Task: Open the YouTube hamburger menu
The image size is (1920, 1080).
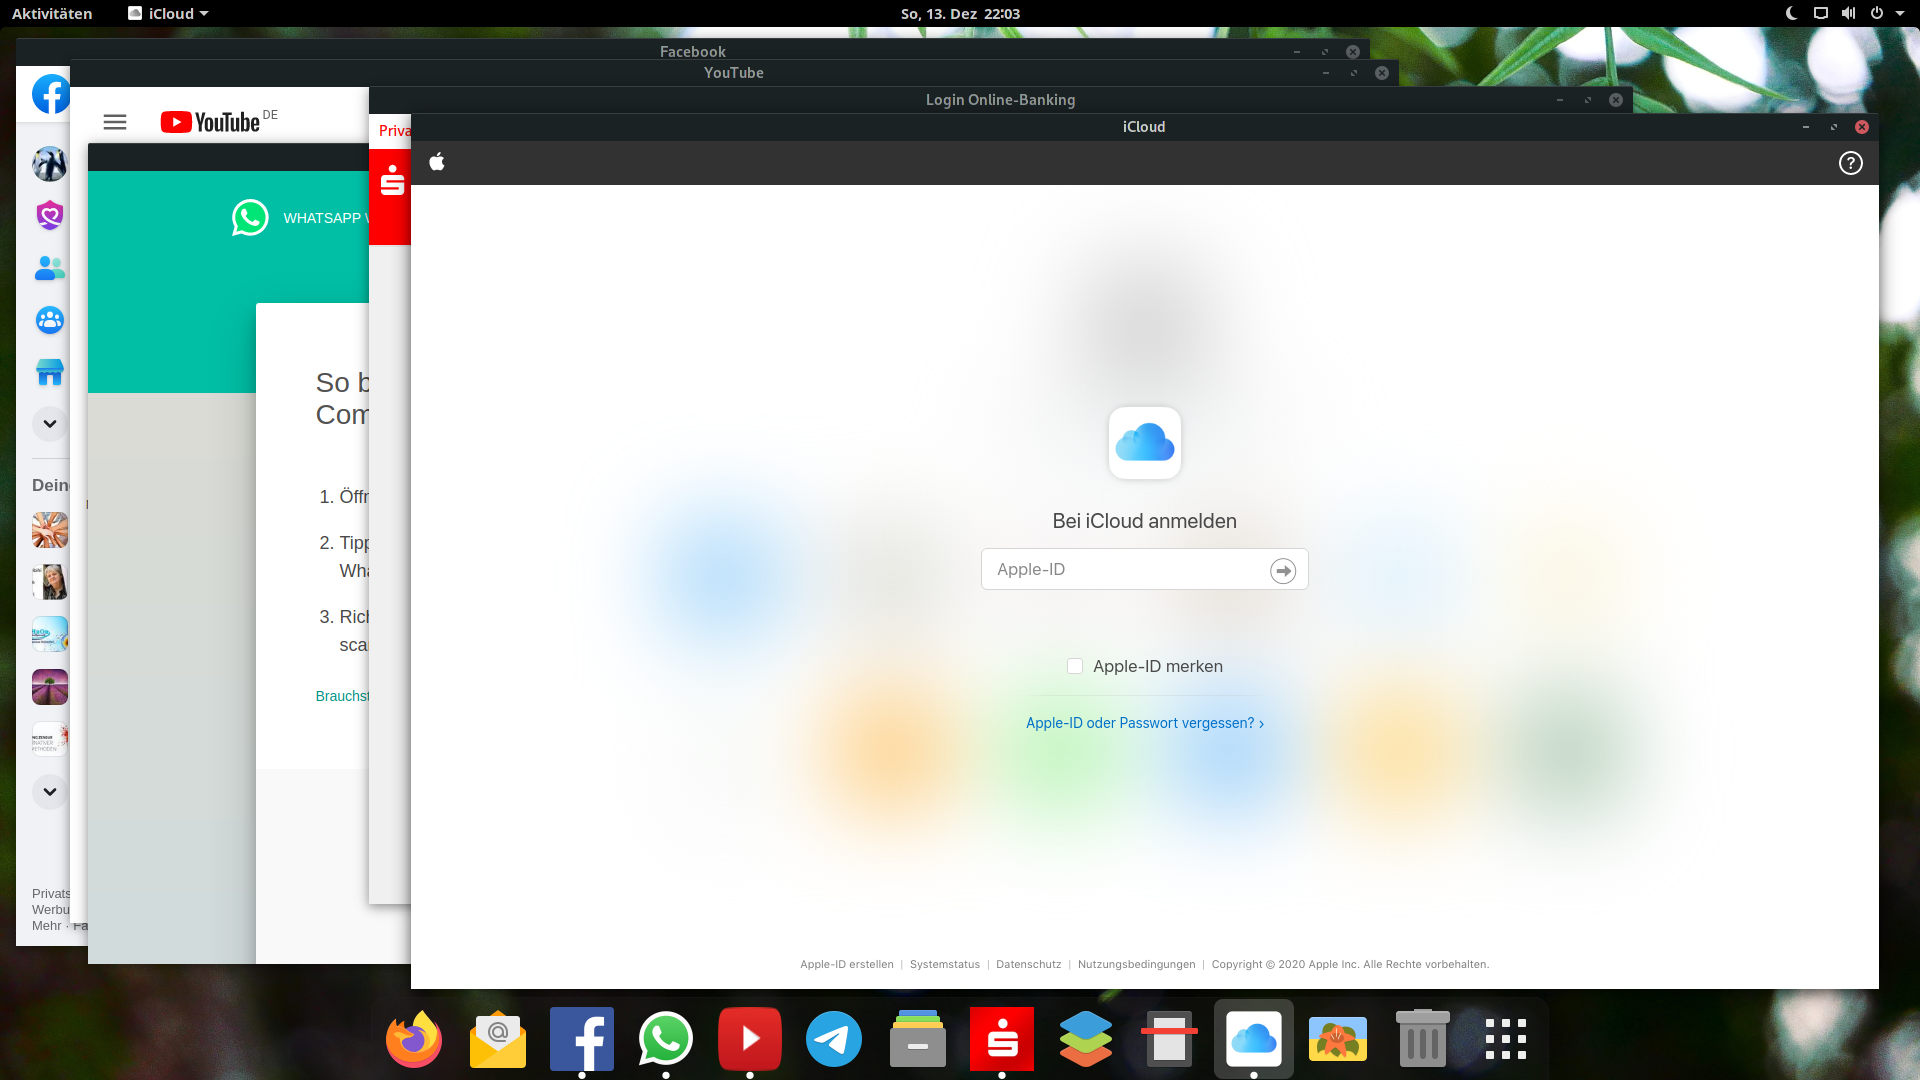Action: click(x=115, y=121)
